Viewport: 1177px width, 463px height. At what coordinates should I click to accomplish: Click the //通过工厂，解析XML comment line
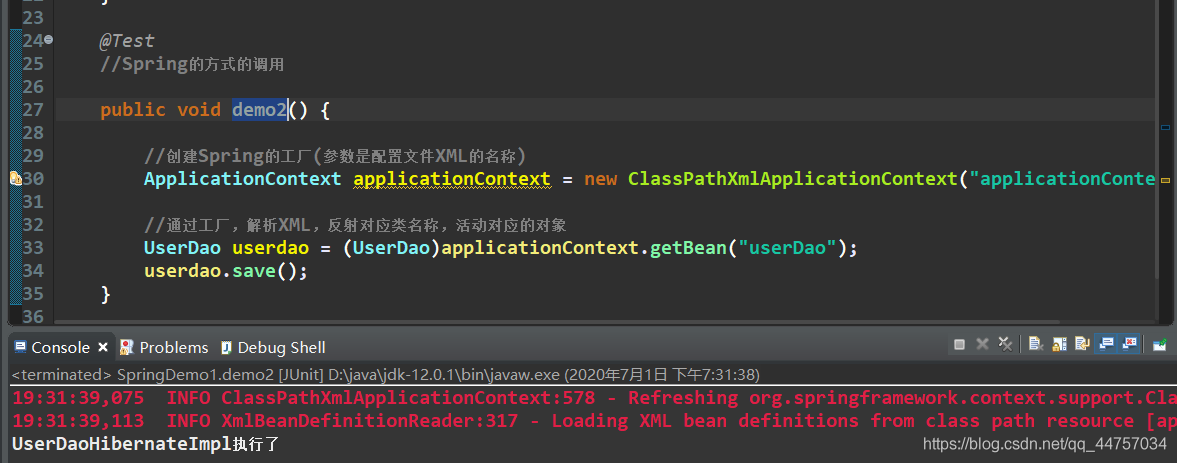(x=355, y=225)
